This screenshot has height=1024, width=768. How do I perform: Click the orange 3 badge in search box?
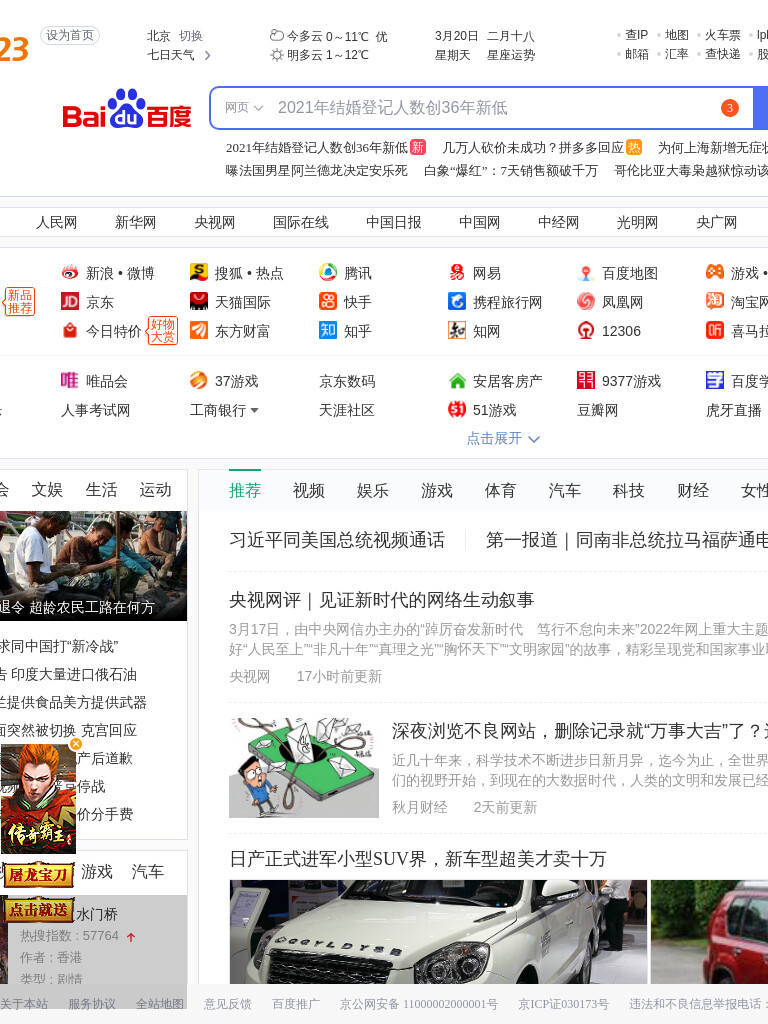729,108
